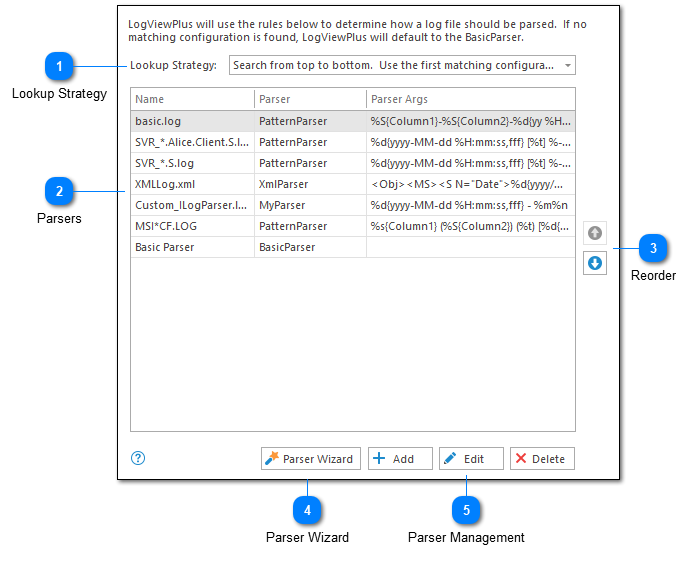This screenshot has height=561, width=692.
Task: Click the Edit parser button
Action: [x=471, y=459]
